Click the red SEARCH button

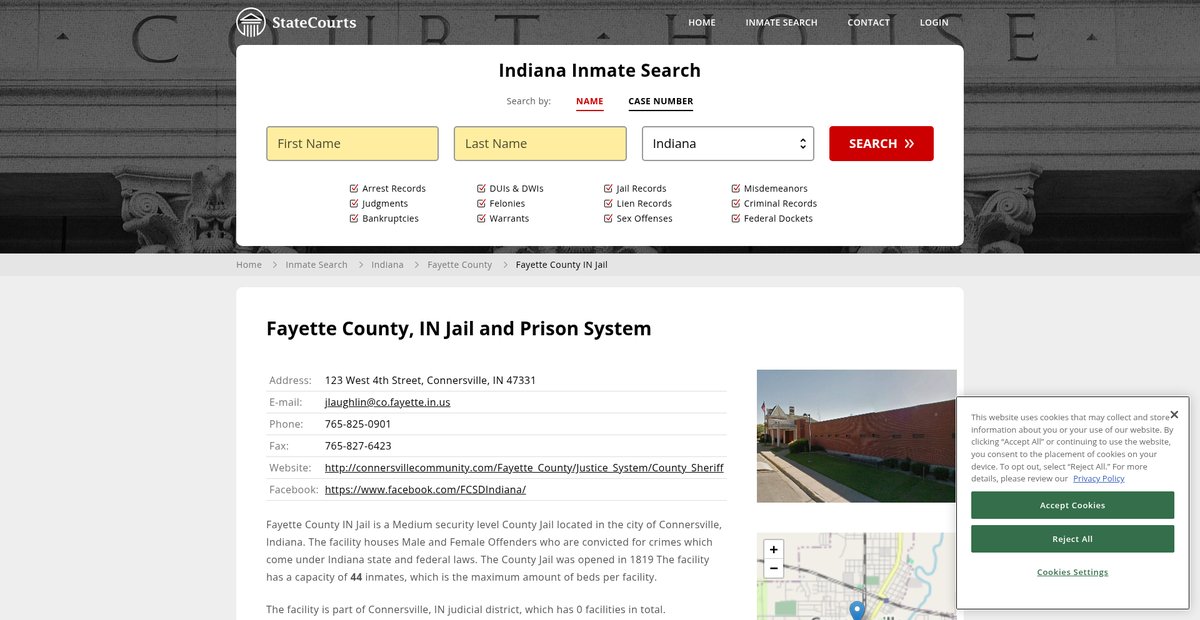(x=881, y=143)
